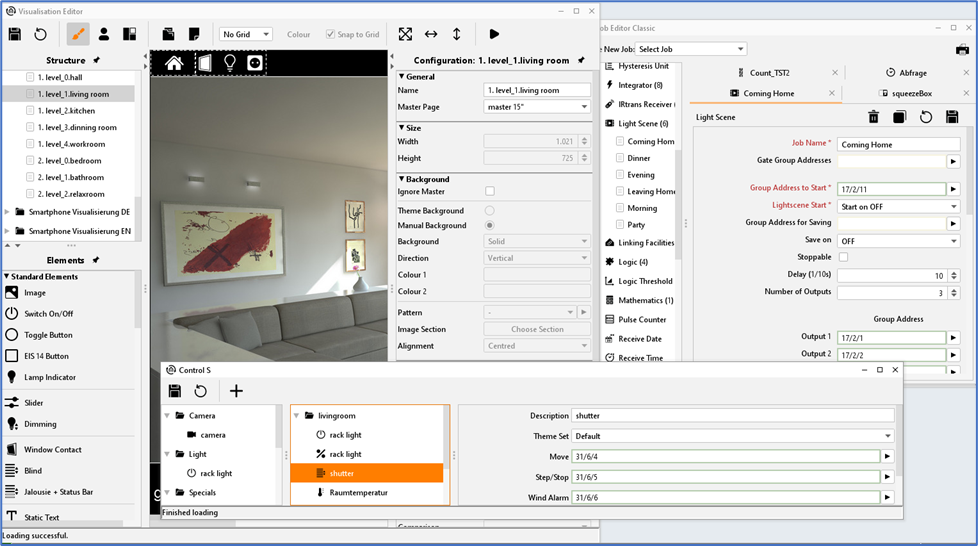Click the save icon in Visualisation Editor toolbar

[15, 34]
